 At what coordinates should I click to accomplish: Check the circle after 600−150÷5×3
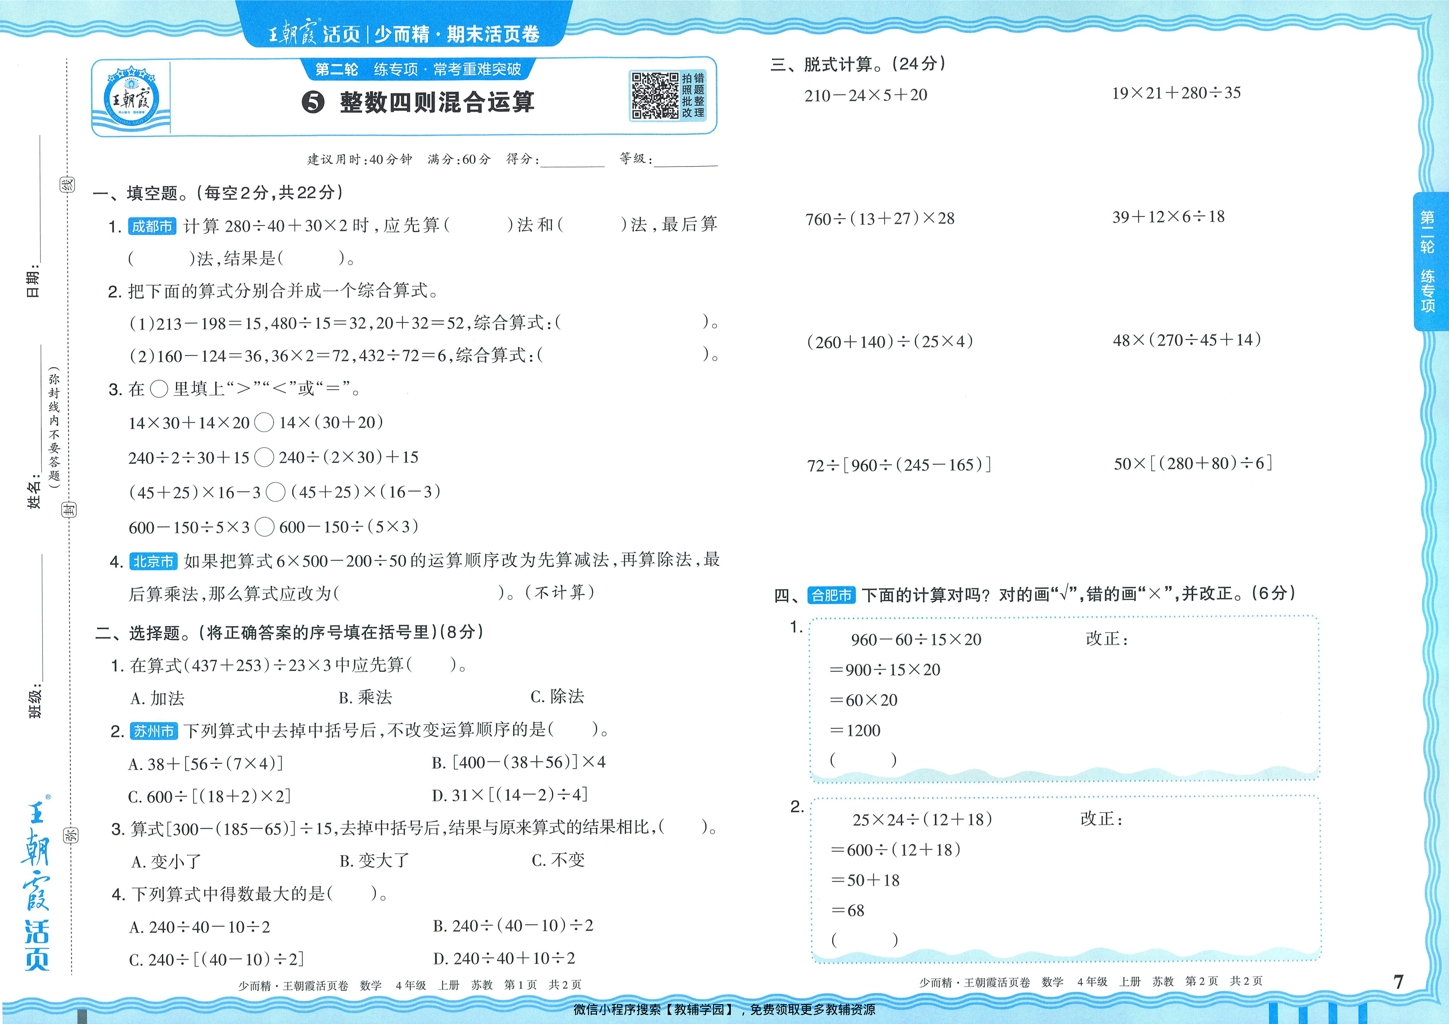point(265,526)
